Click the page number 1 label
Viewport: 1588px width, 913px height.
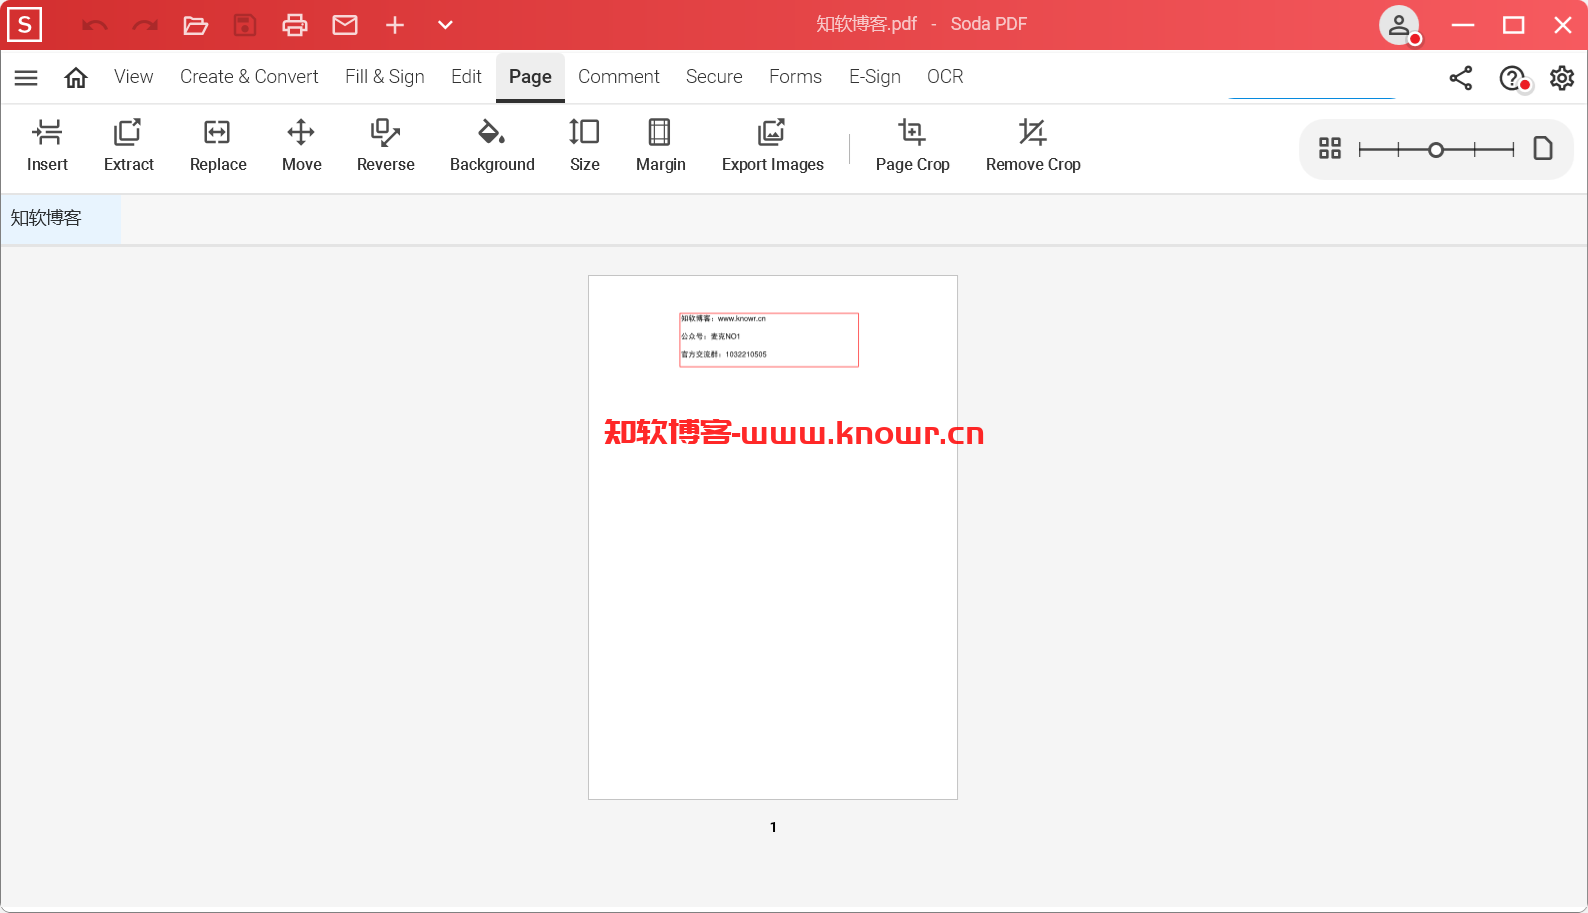(773, 827)
